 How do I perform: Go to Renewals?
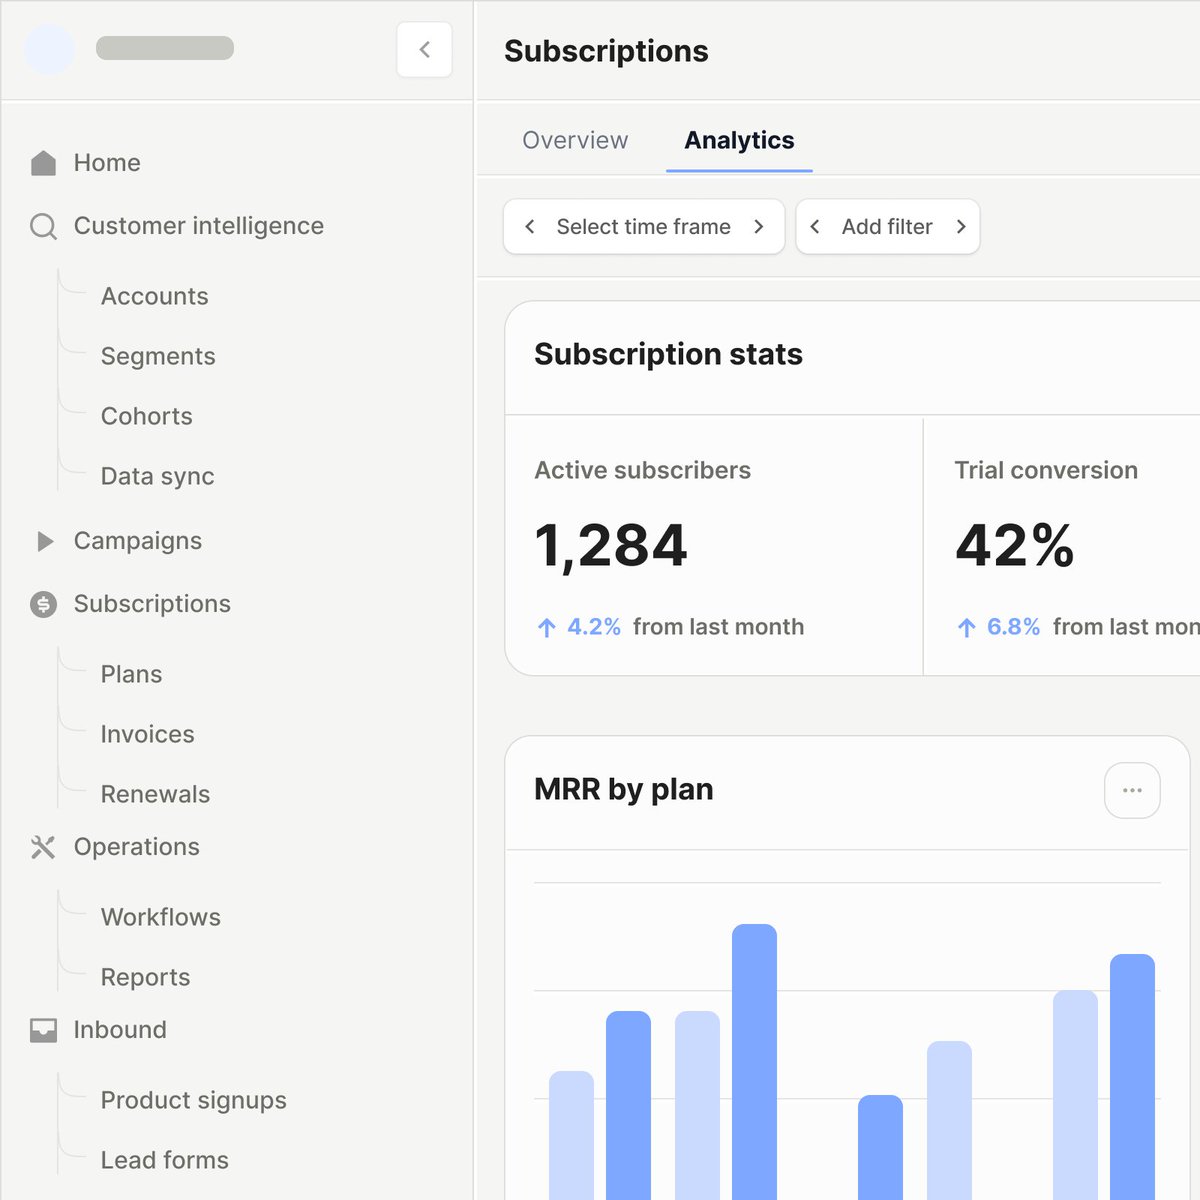pyautogui.click(x=155, y=794)
